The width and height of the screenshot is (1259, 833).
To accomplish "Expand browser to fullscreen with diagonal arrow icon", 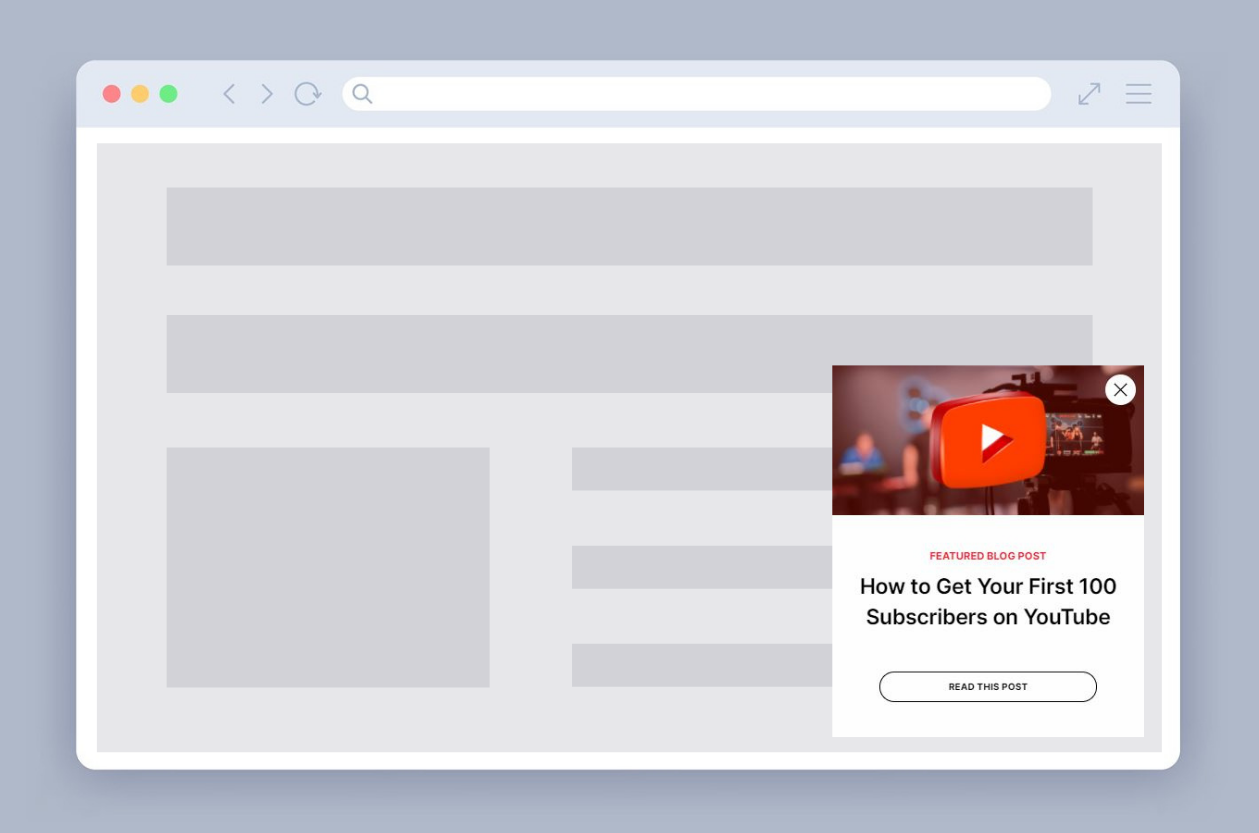I will coord(1089,94).
